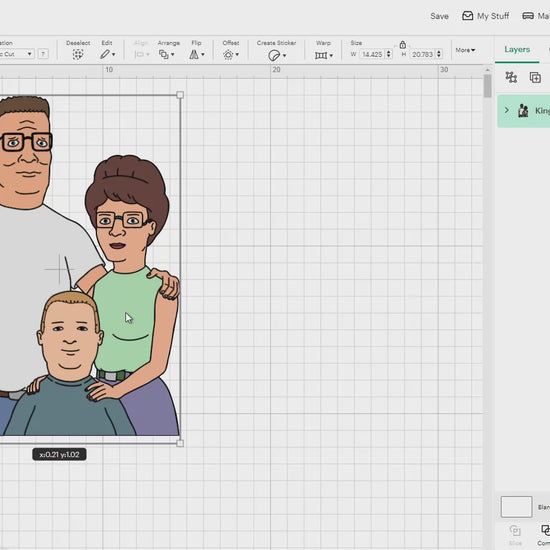The width and height of the screenshot is (550, 550).
Task: Click the My Stuff envelope icon
Action: tap(467, 16)
